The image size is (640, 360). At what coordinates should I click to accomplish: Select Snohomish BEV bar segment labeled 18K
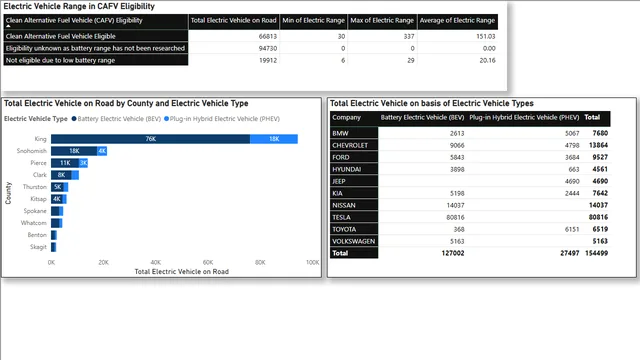coord(74,151)
